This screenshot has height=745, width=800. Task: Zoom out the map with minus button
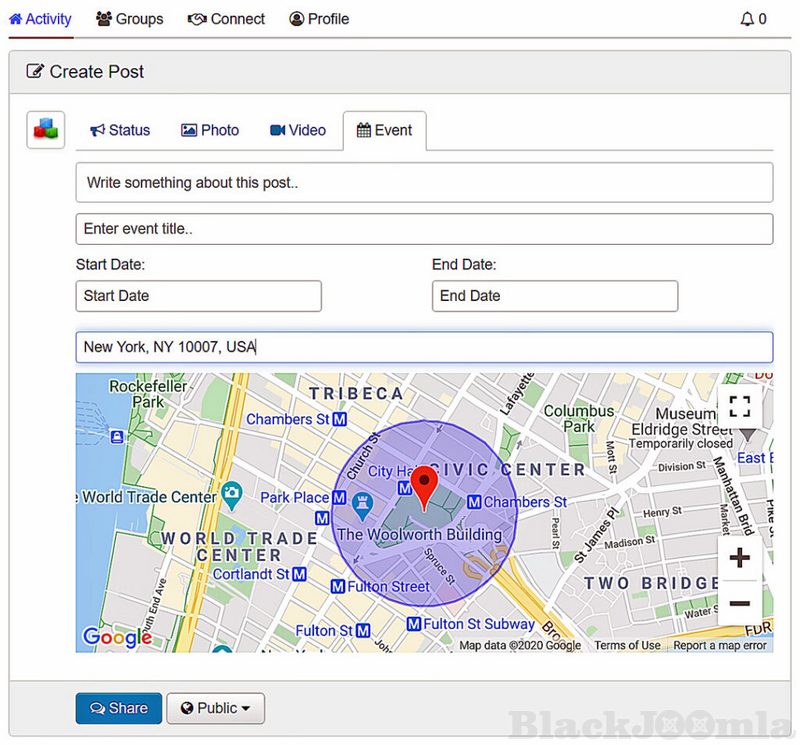[x=739, y=603]
